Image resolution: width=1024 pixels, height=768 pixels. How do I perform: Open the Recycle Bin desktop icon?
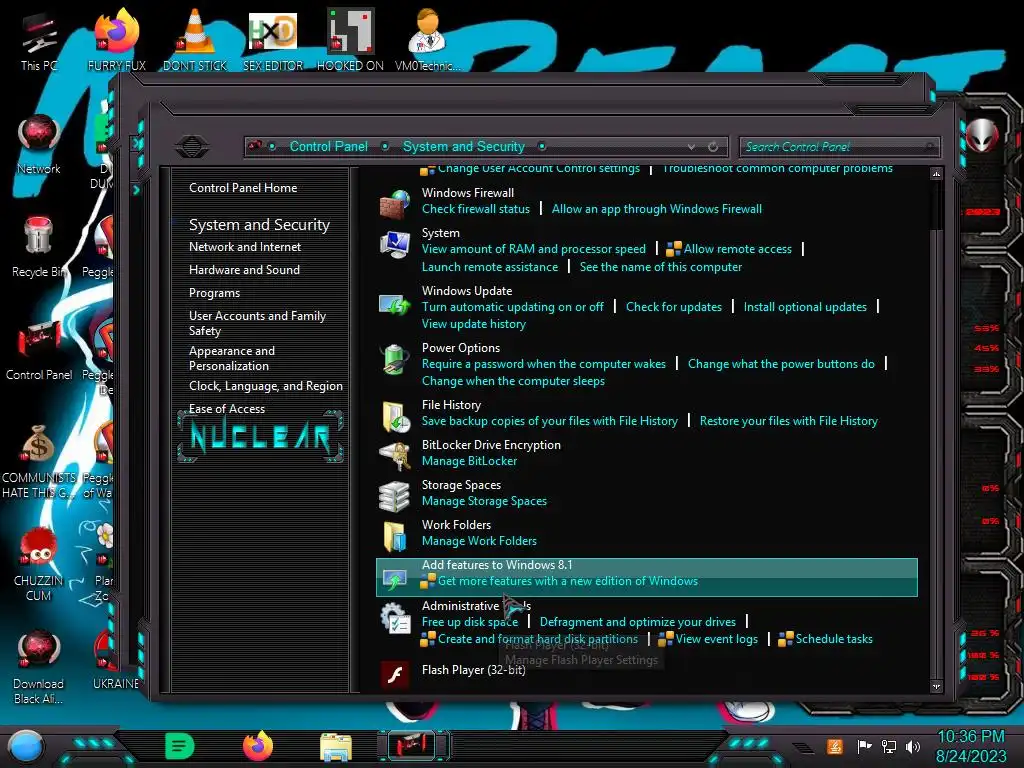[39, 247]
